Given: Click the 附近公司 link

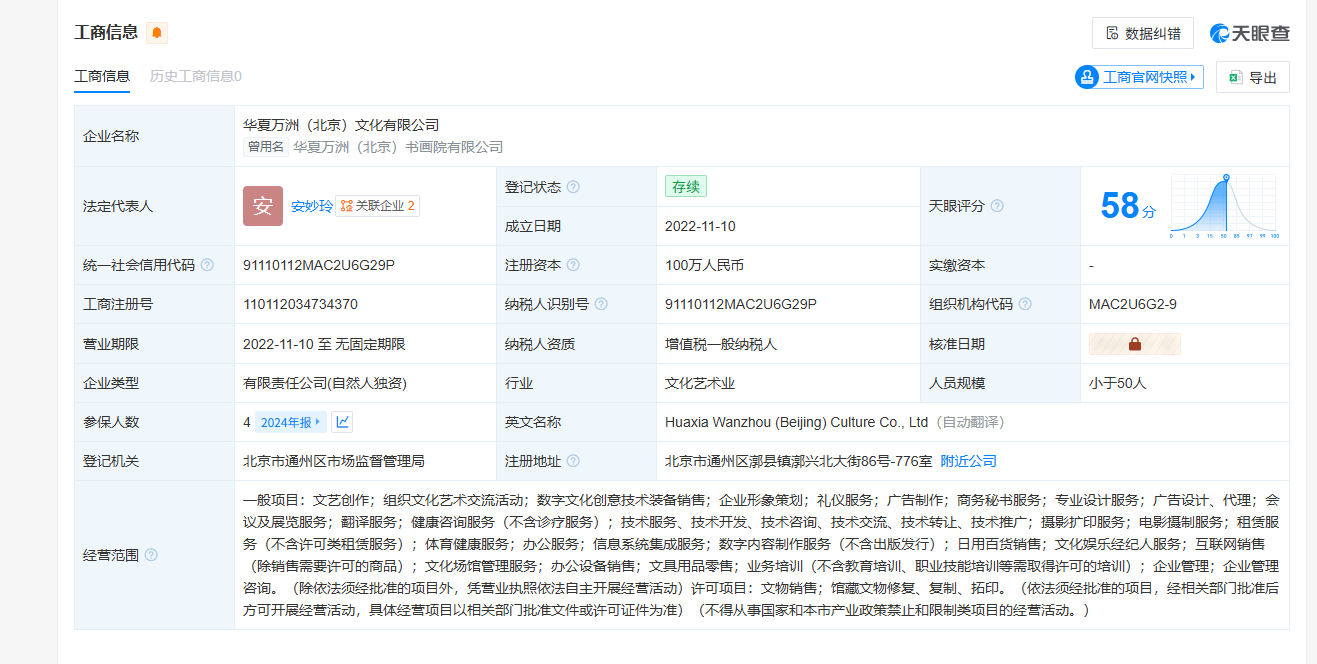Looking at the screenshot, I should (x=968, y=461).
